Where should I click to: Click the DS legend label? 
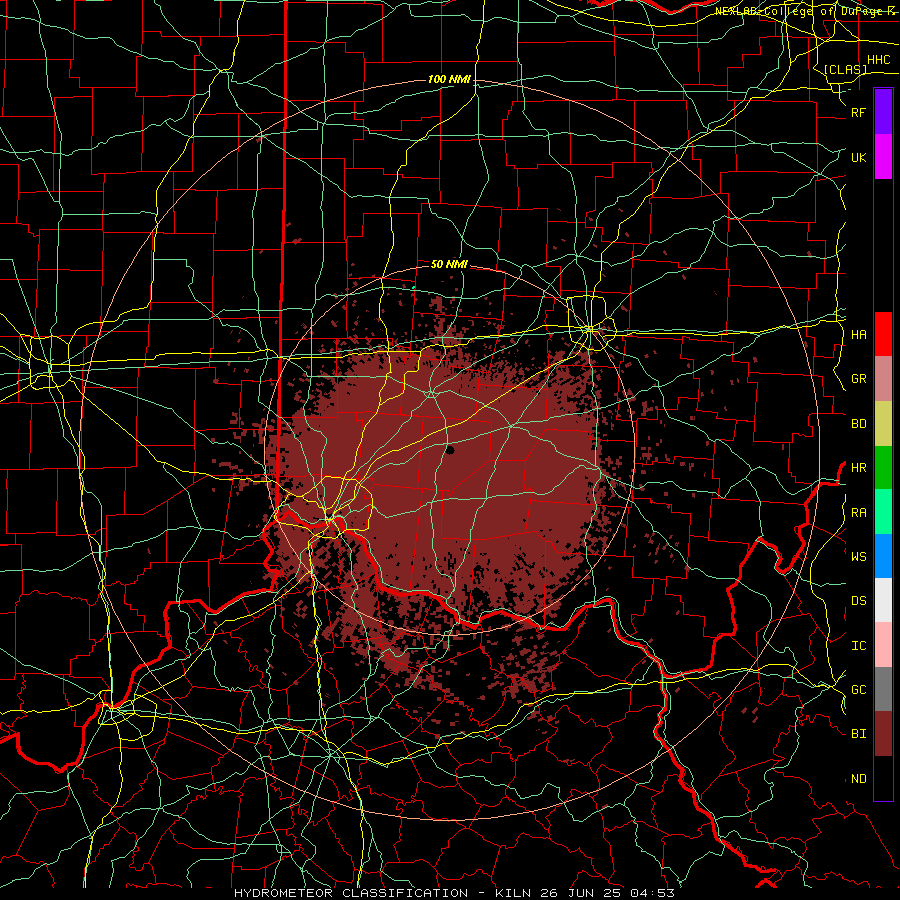859,601
